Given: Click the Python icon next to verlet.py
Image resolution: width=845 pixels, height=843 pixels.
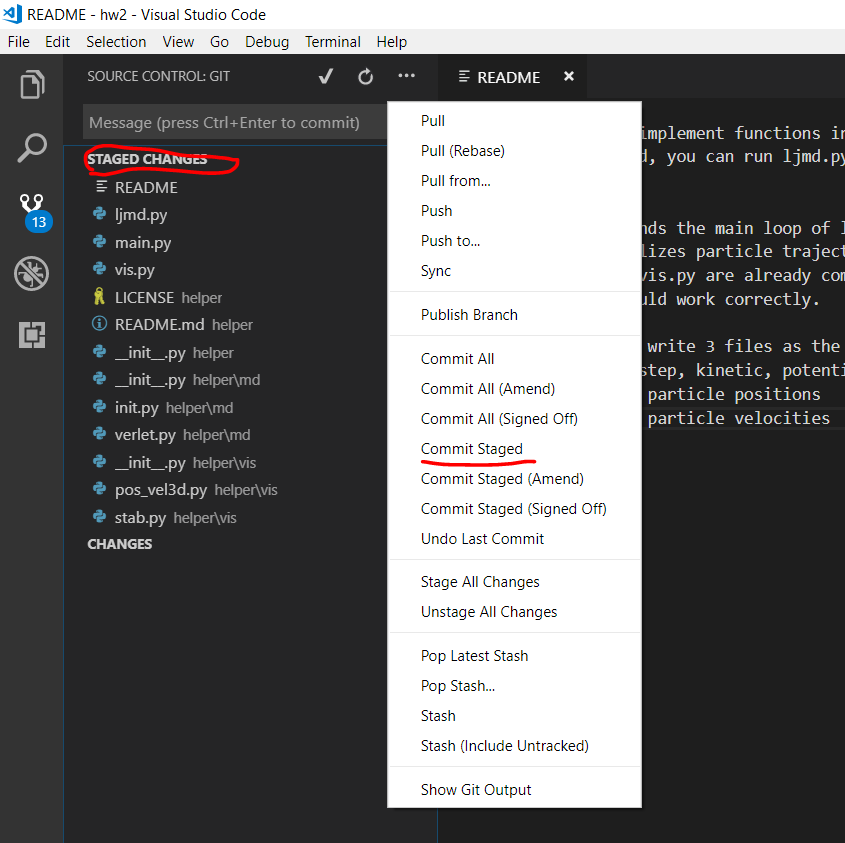Looking at the screenshot, I should [x=100, y=433].
